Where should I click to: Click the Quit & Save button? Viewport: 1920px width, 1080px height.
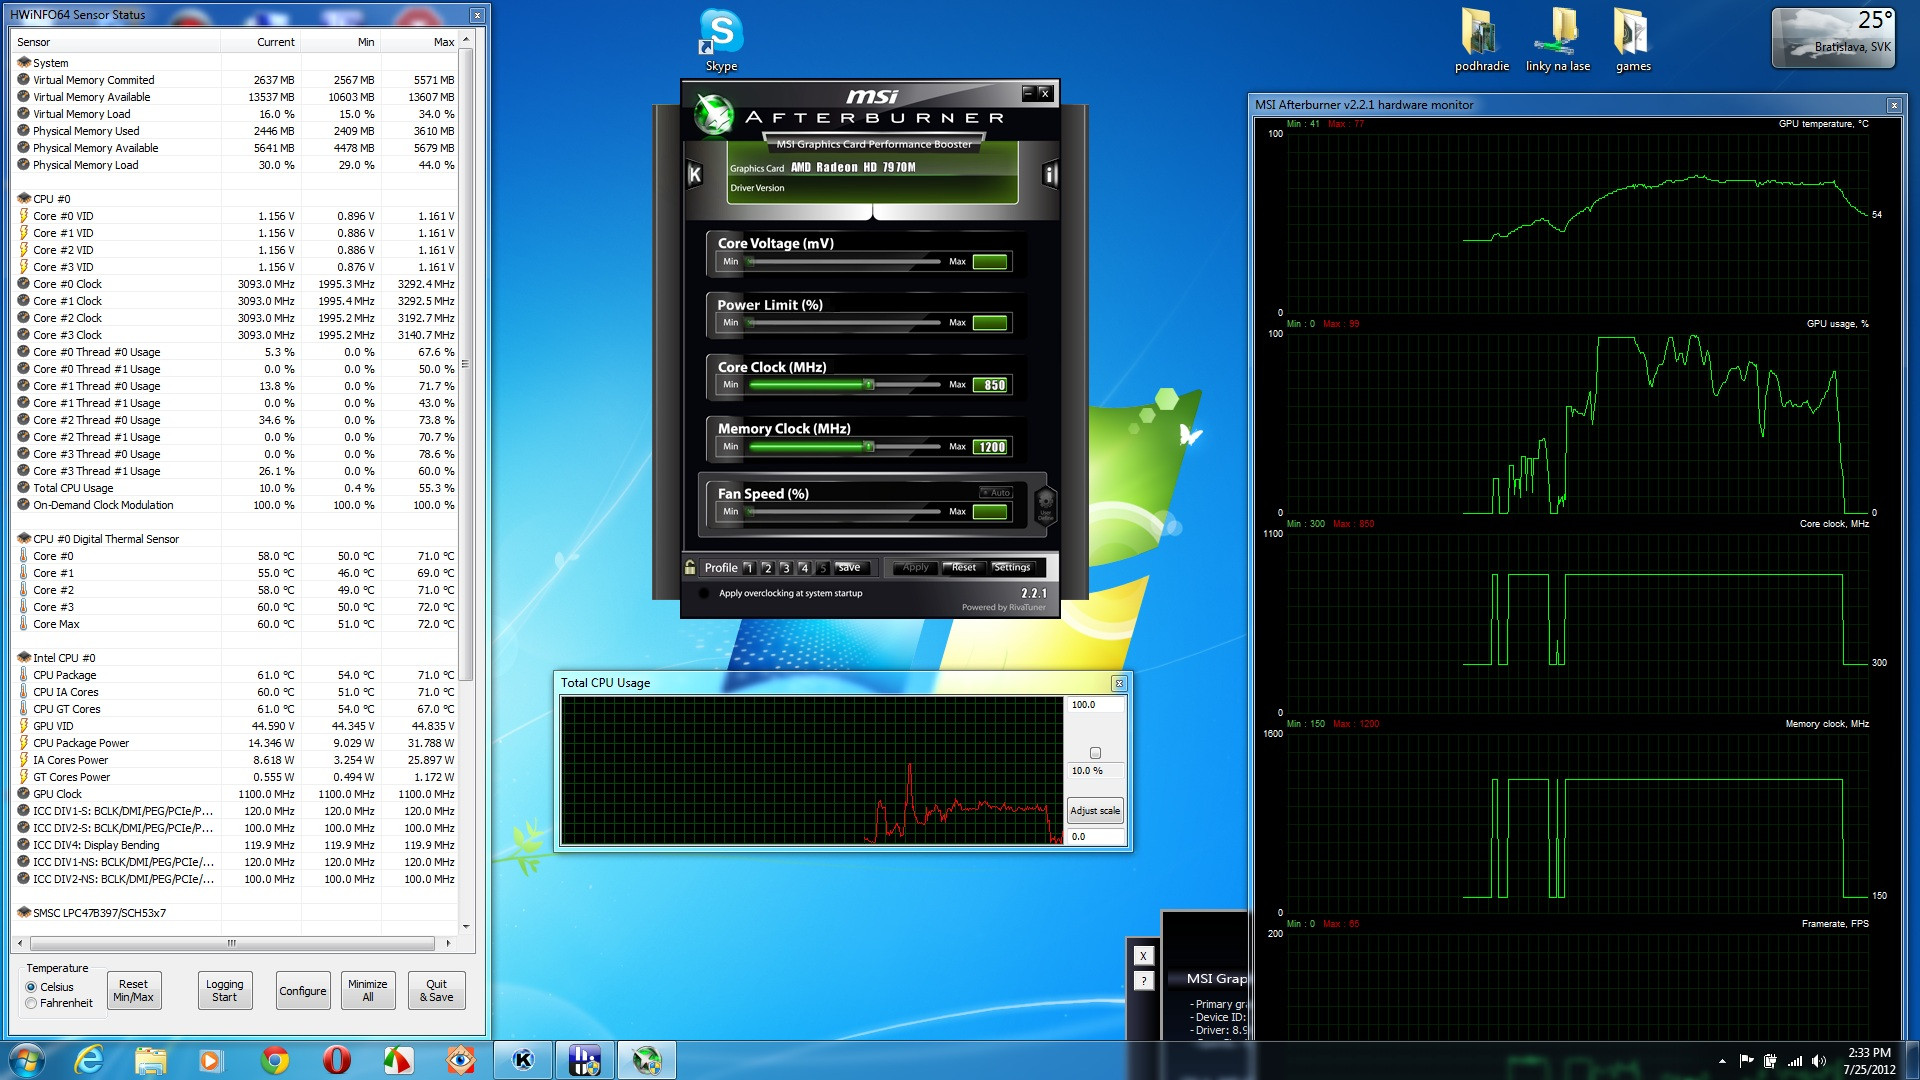pyautogui.click(x=436, y=990)
